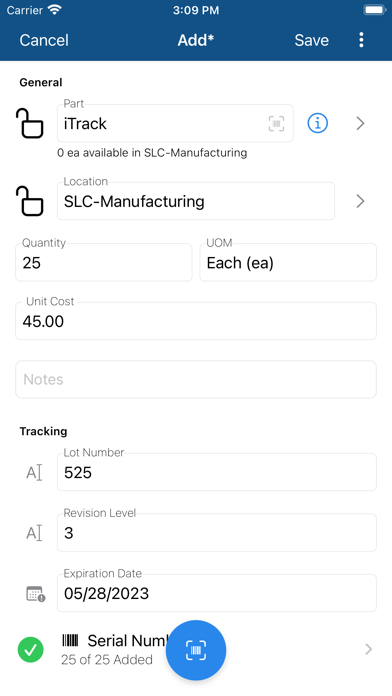Screen dimensions: 392x696
Task: Toggle the lock icon beside Part
Action: point(30,124)
